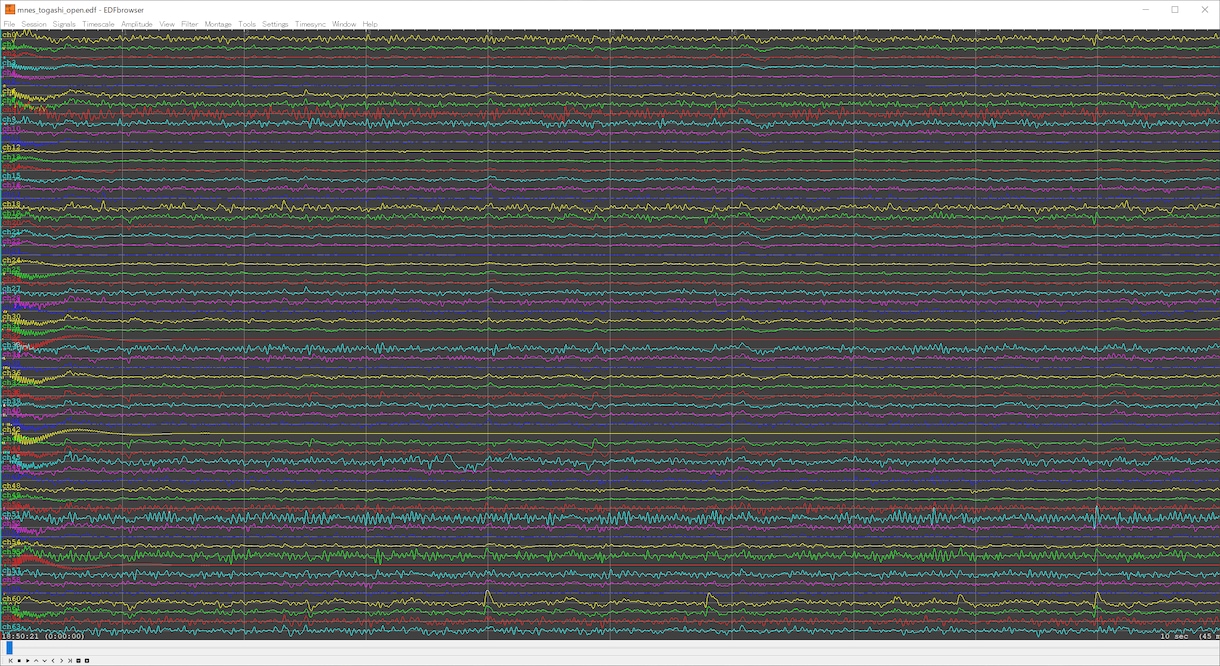Select the ch42 signal label
This screenshot has width=1220, height=666.
click(x=11, y=430)
